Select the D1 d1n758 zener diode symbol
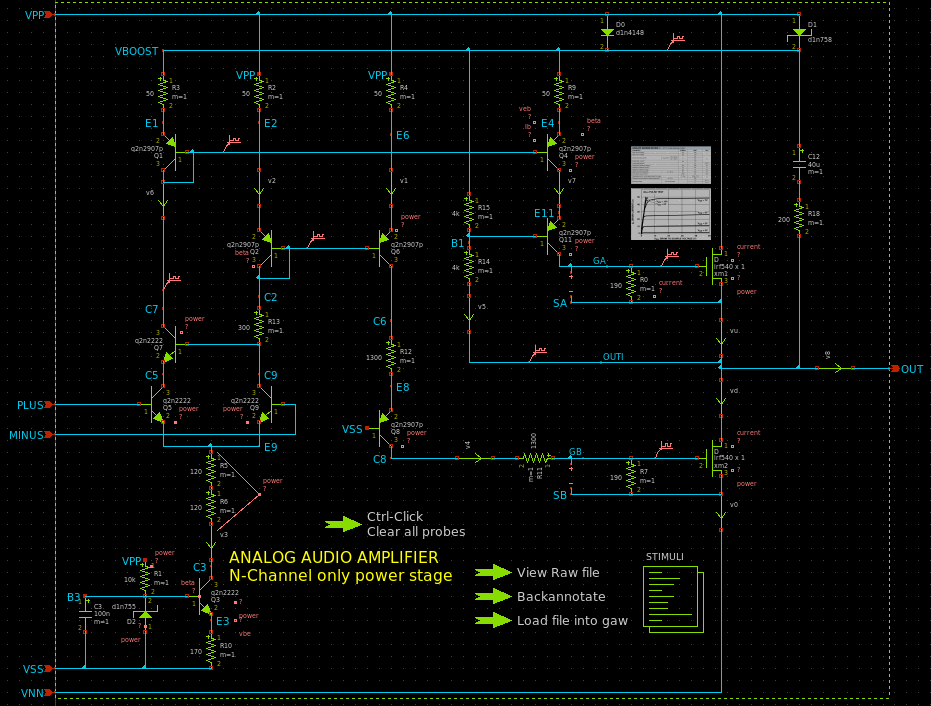The width and height of the screenshot is (931, 706). click(798, 32)
